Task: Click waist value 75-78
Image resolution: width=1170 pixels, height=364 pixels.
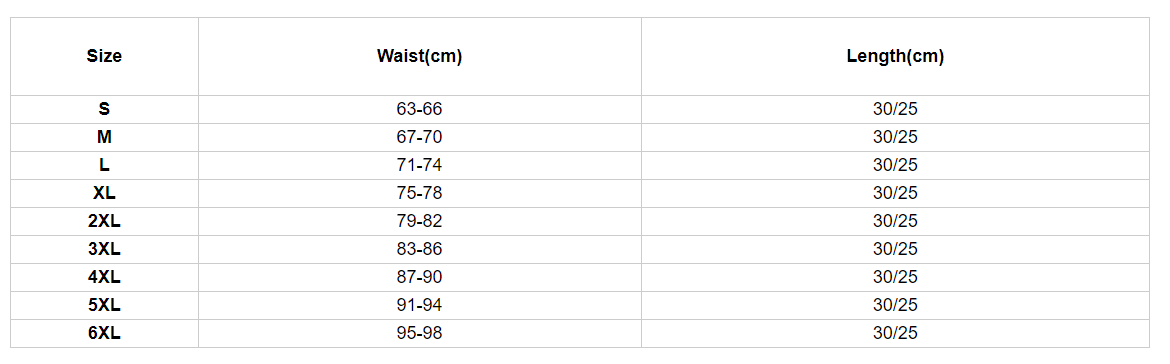Action: [x=419, y=193]
